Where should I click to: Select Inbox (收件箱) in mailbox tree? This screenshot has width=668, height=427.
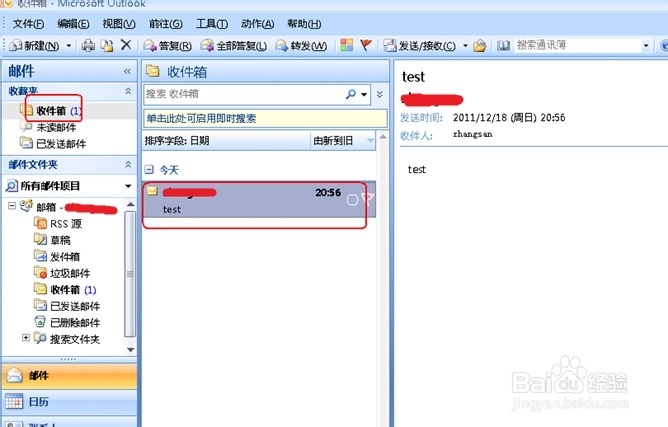pyautogui.click(x=65, y=290)
